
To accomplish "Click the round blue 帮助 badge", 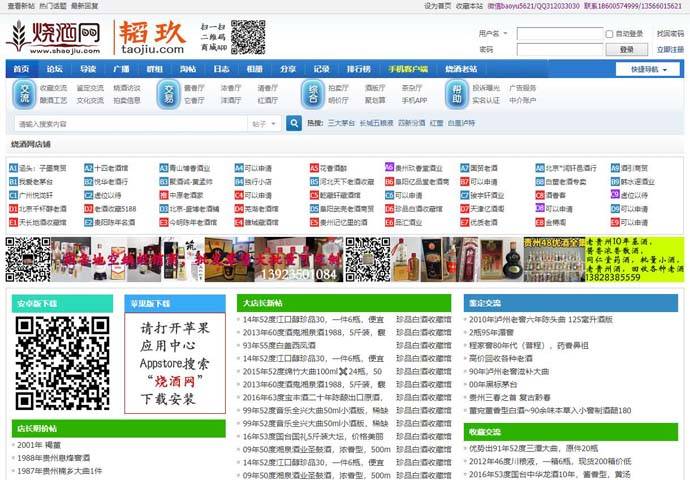I will (x=456, y=94).
